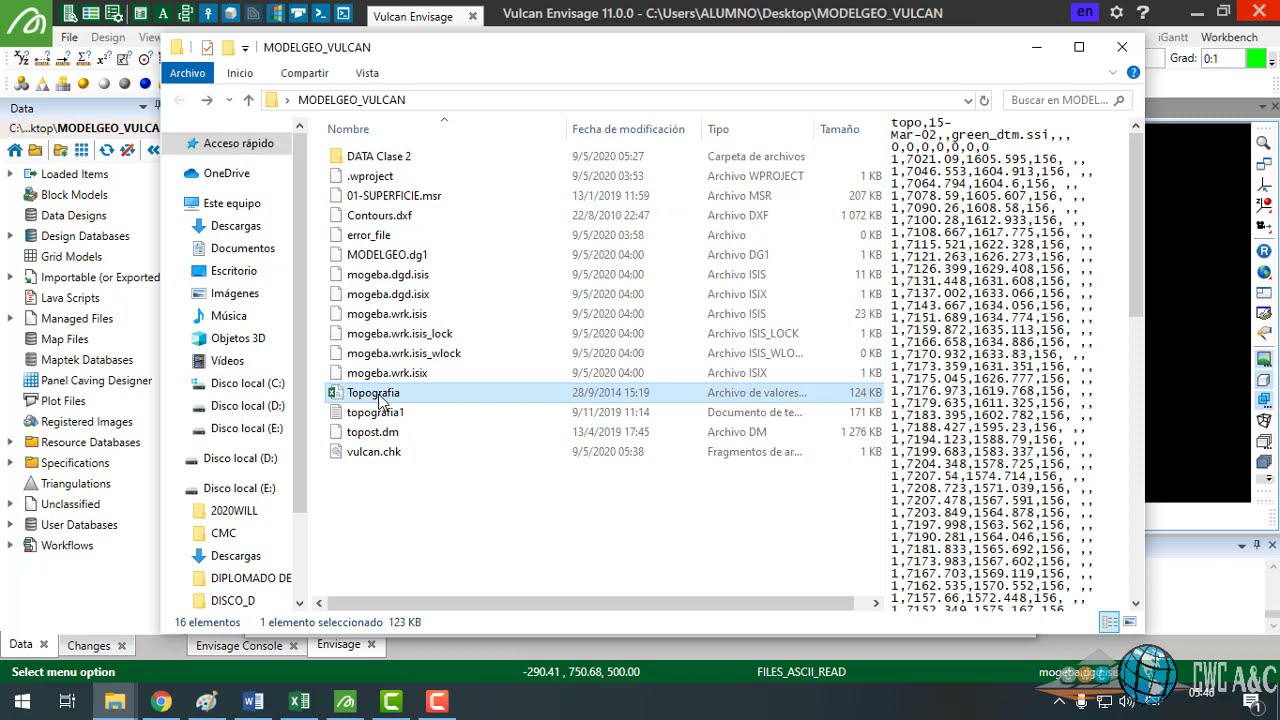Open Microsoft Word from taskbar

click(253, 701)
